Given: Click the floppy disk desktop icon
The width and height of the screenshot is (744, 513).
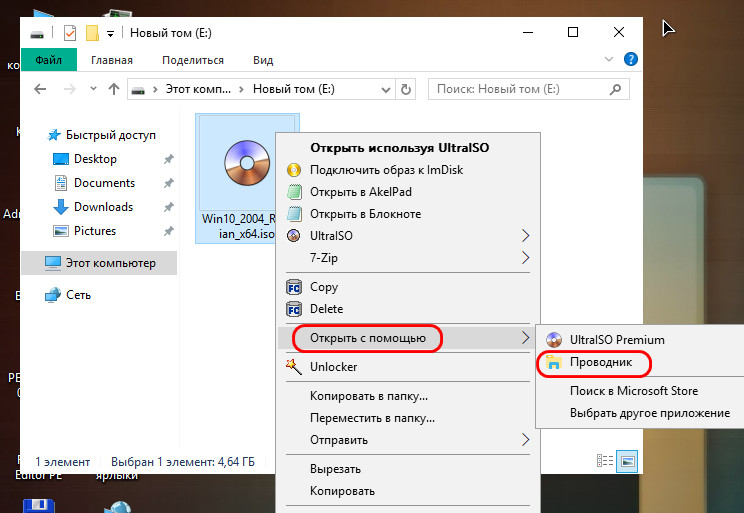Looking at the screenshot, I should (38, 506).
